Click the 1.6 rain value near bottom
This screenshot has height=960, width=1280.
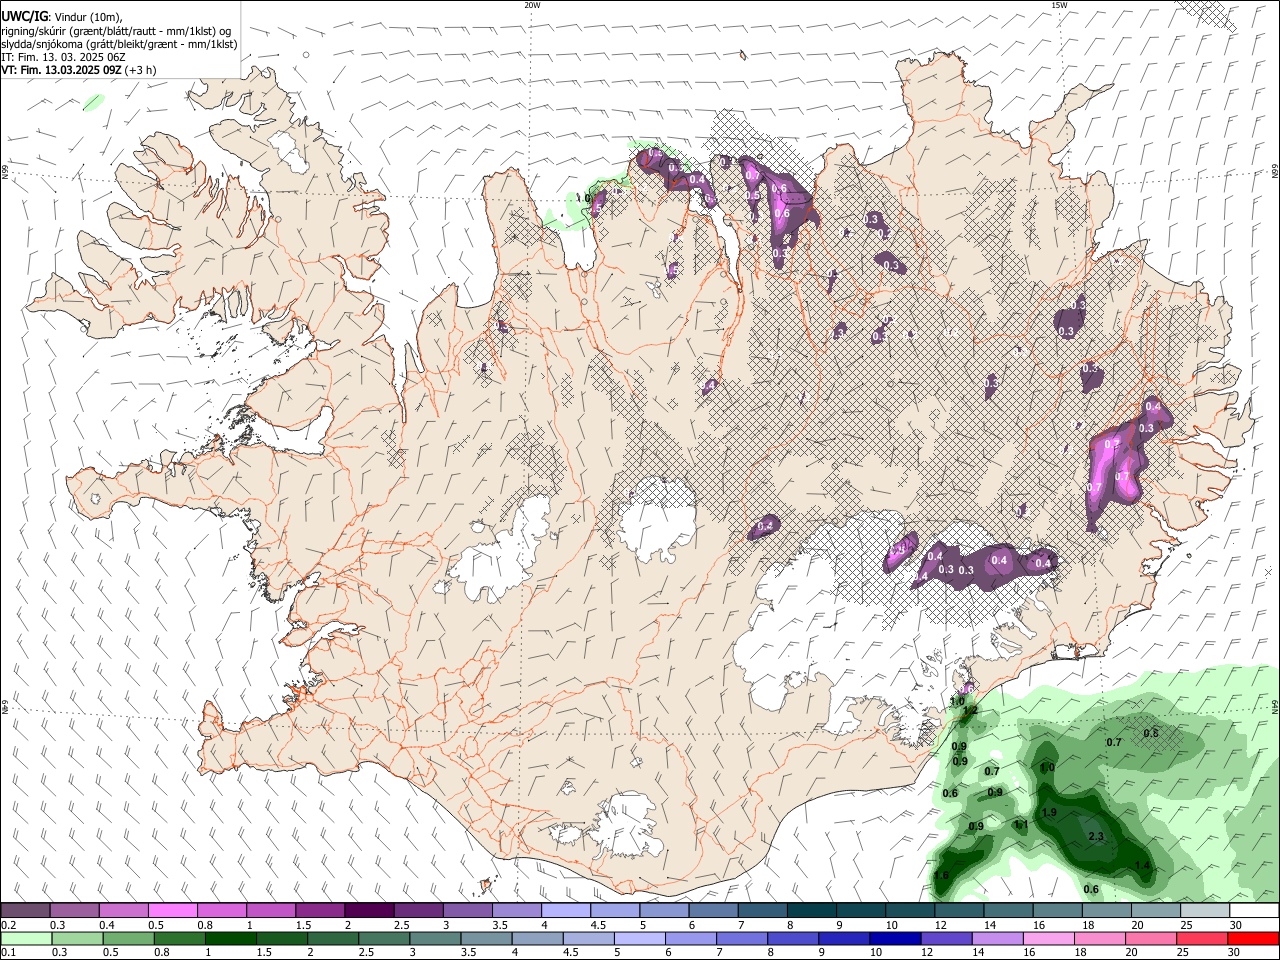point(941,876)
